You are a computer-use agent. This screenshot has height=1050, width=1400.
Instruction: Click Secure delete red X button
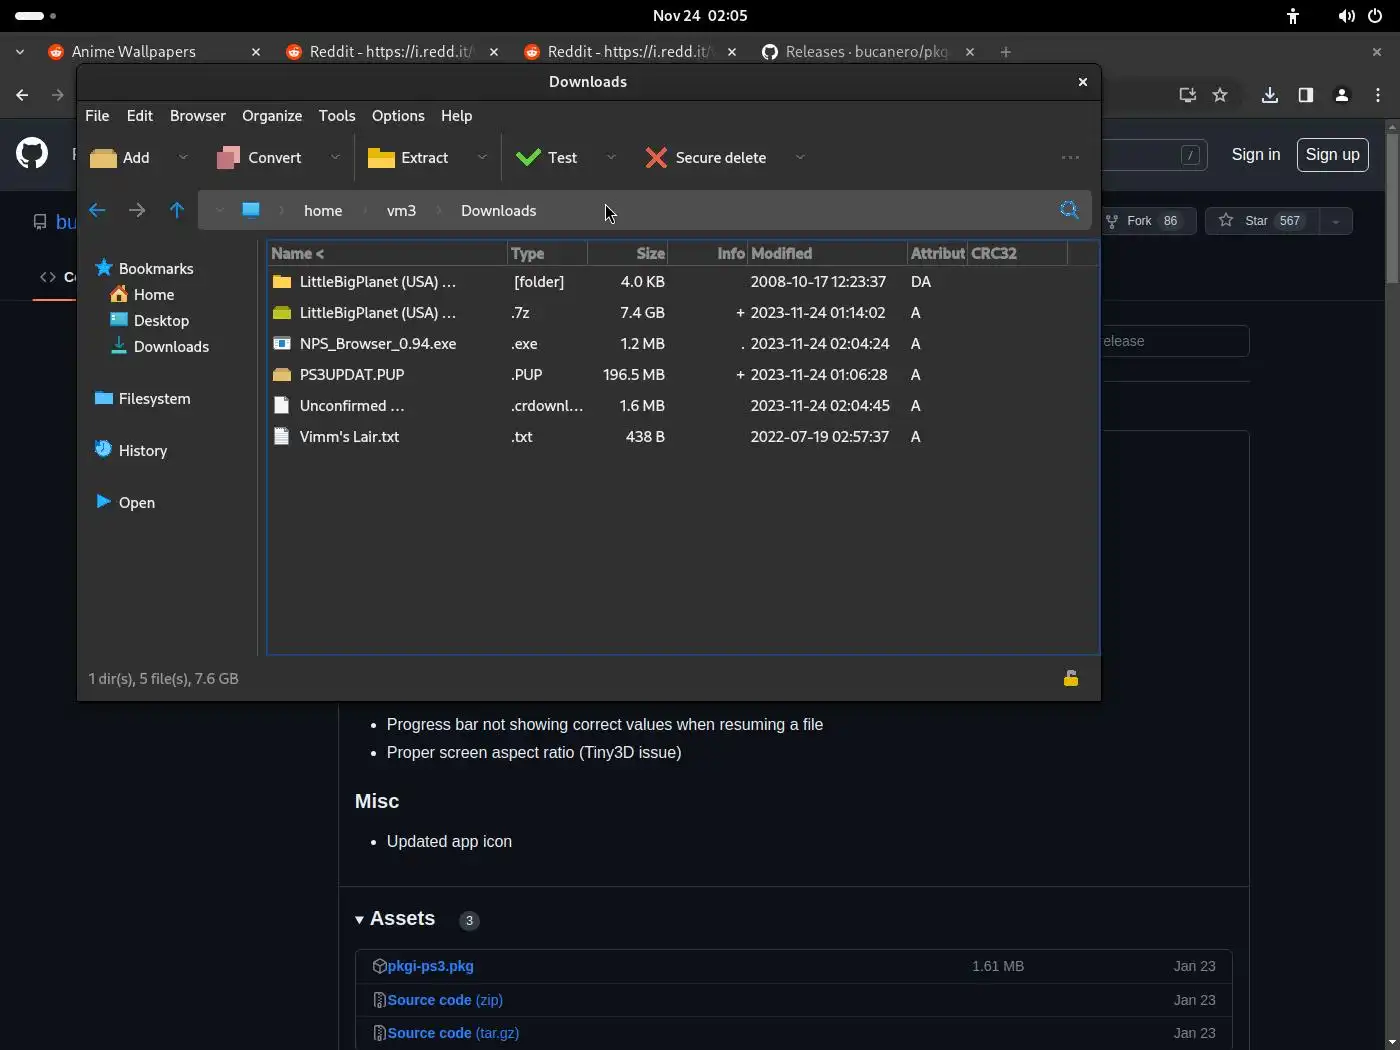[706, 158]
